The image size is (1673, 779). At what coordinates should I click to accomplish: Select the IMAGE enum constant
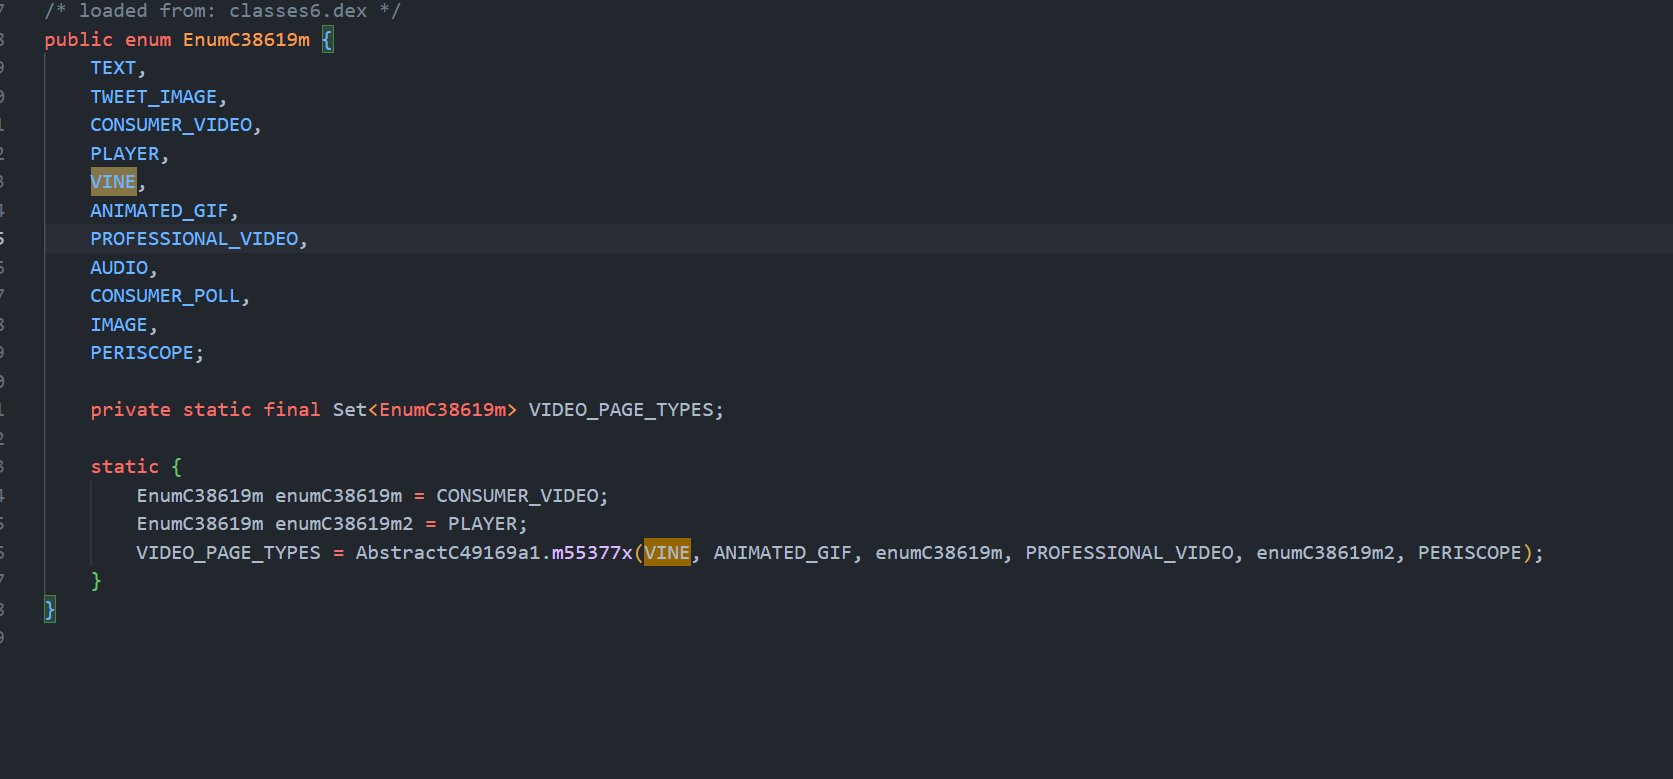click(x=119, y=325)
